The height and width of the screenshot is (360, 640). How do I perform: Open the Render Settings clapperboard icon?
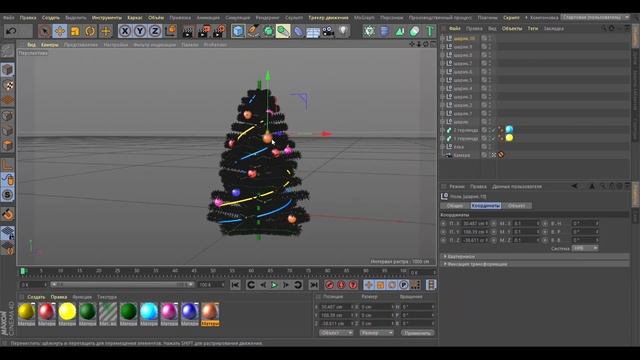tap(219, 31)
